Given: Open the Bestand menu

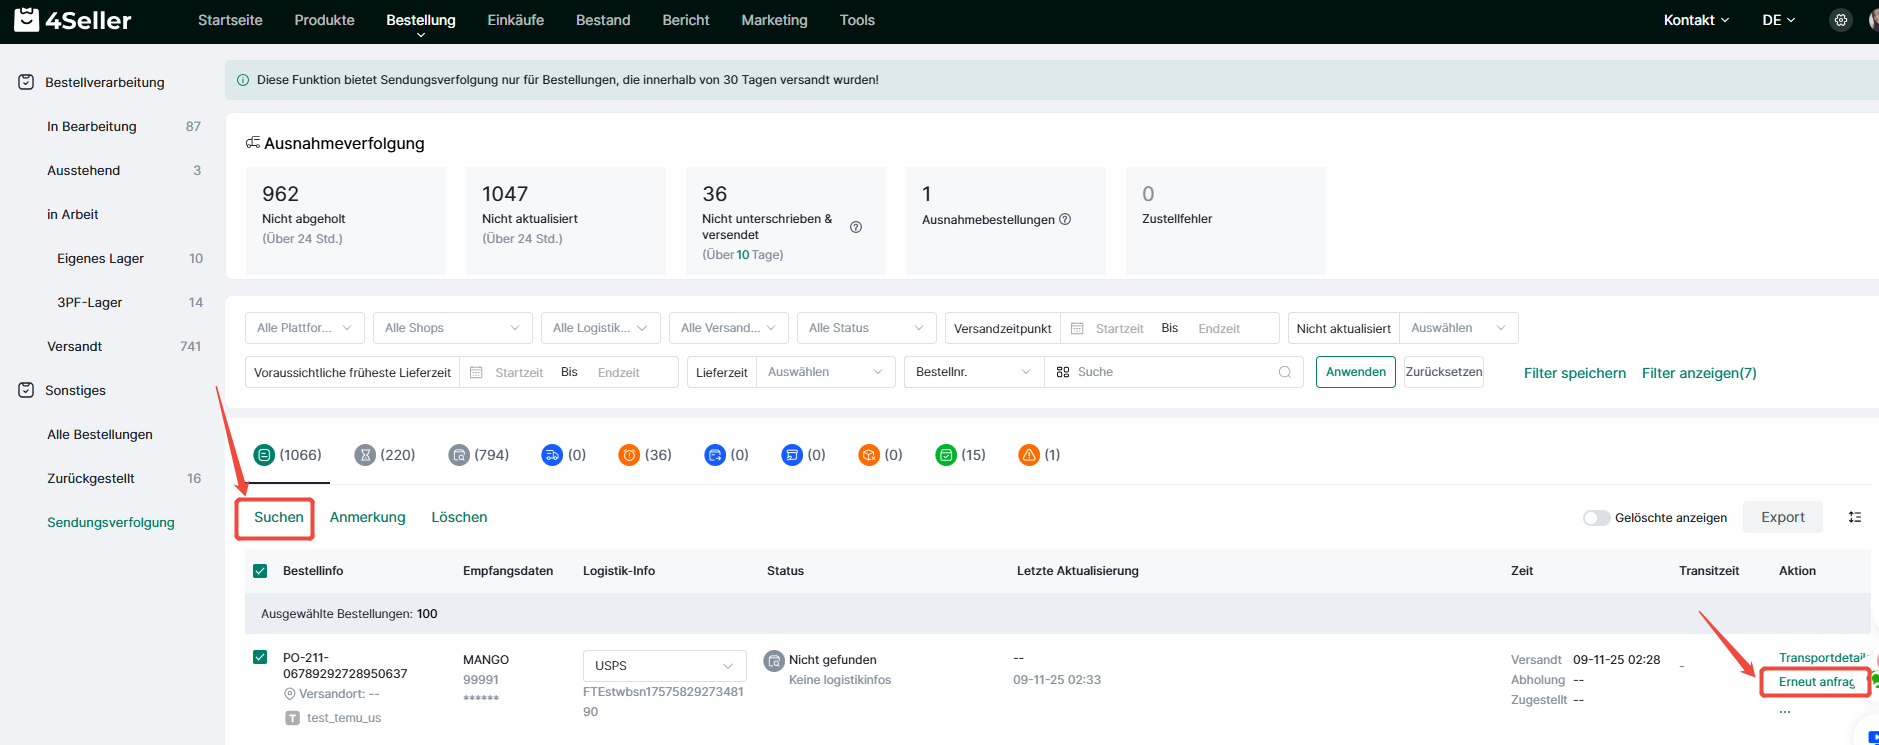Looking at the screenshot, I should (x=603, y=20).
